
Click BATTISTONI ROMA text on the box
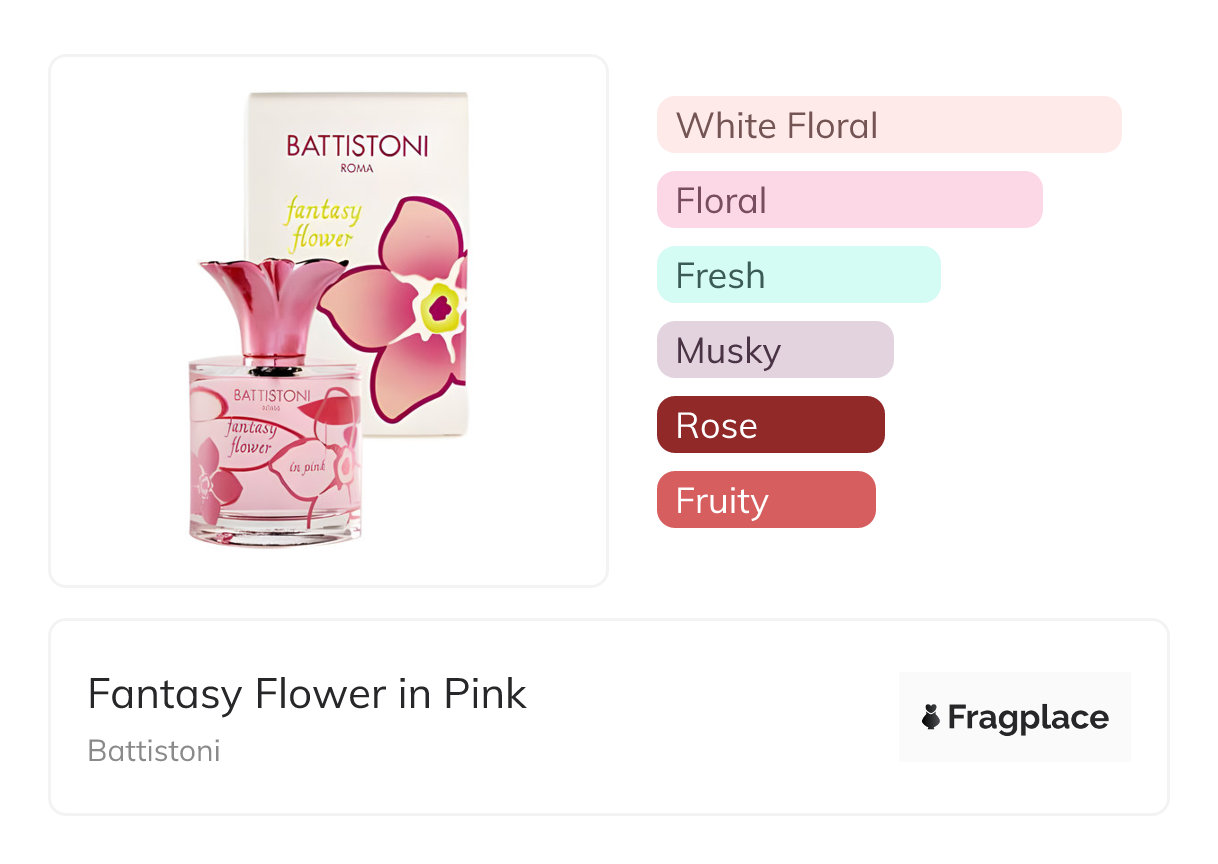[357, 150]
